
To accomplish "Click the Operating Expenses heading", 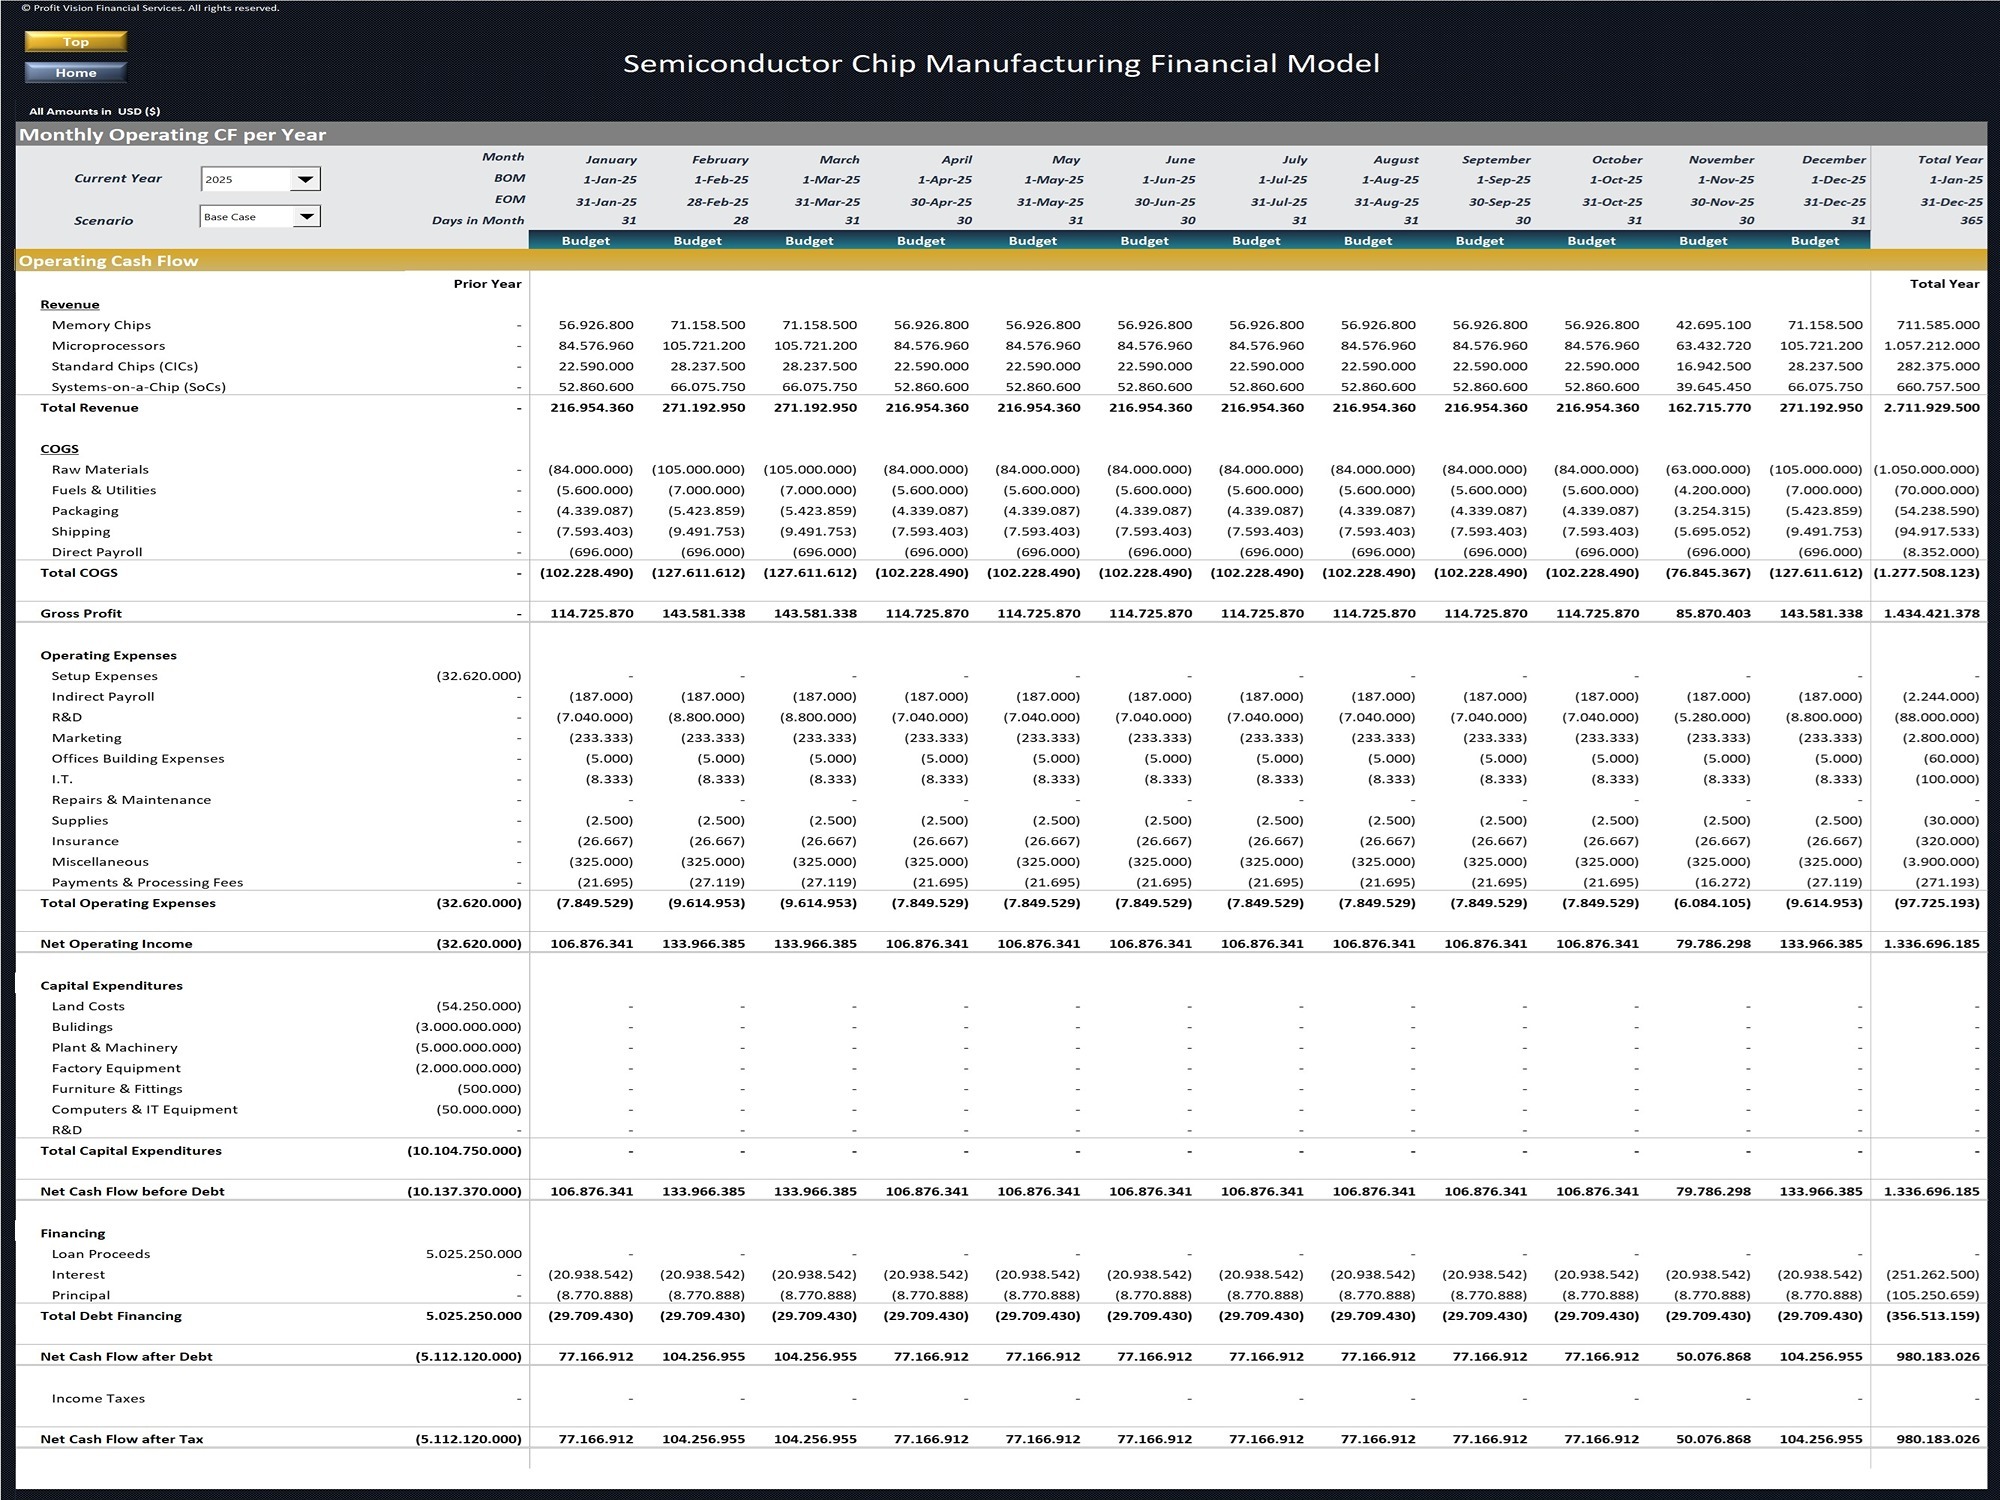I will point(108,656).
